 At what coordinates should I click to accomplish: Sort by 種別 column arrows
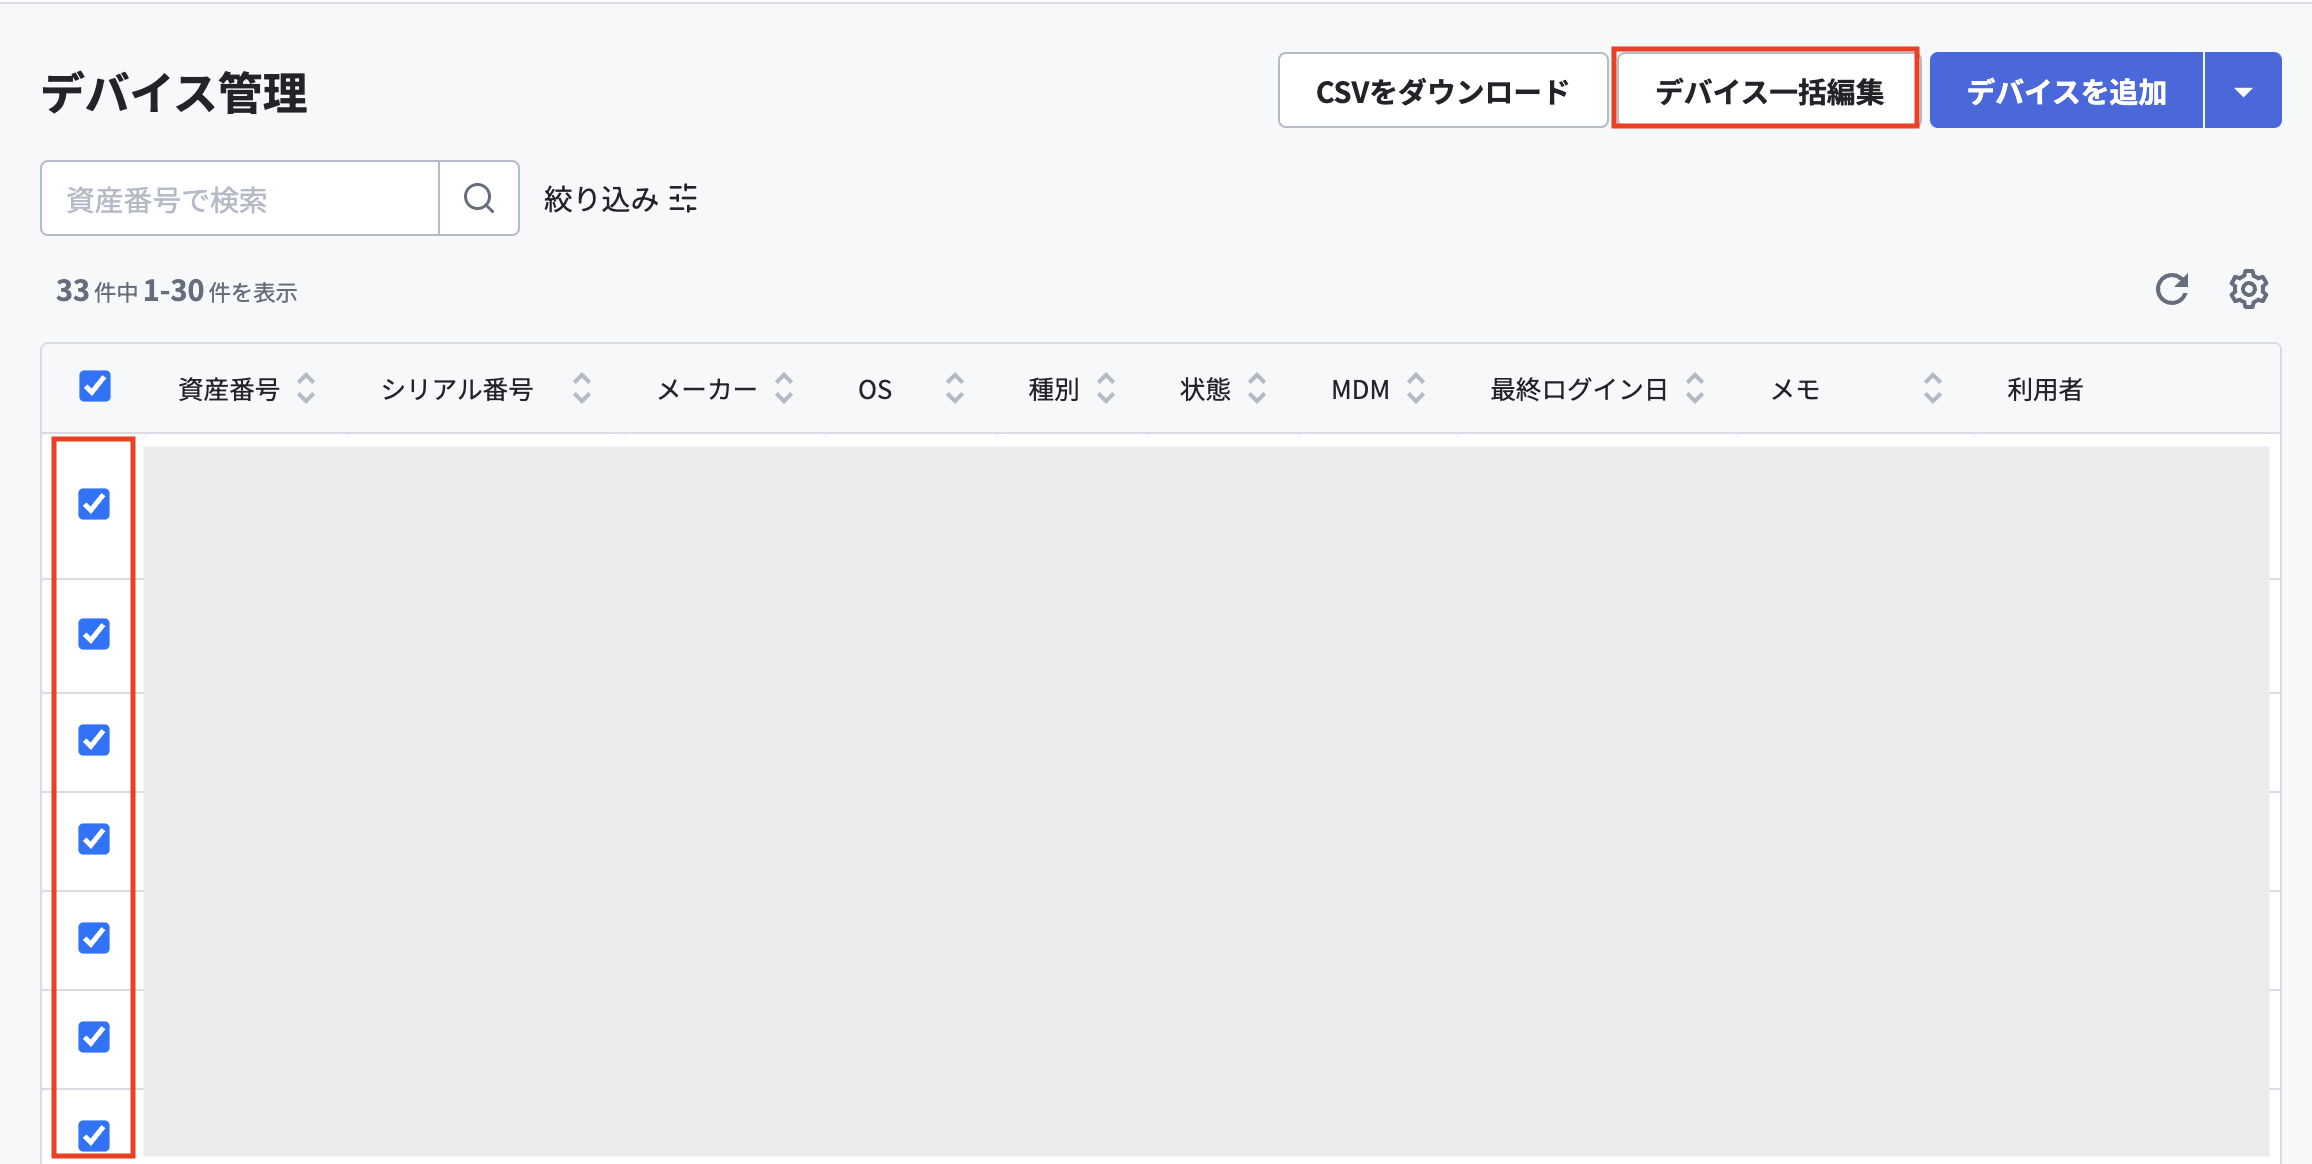[1106, 388]
